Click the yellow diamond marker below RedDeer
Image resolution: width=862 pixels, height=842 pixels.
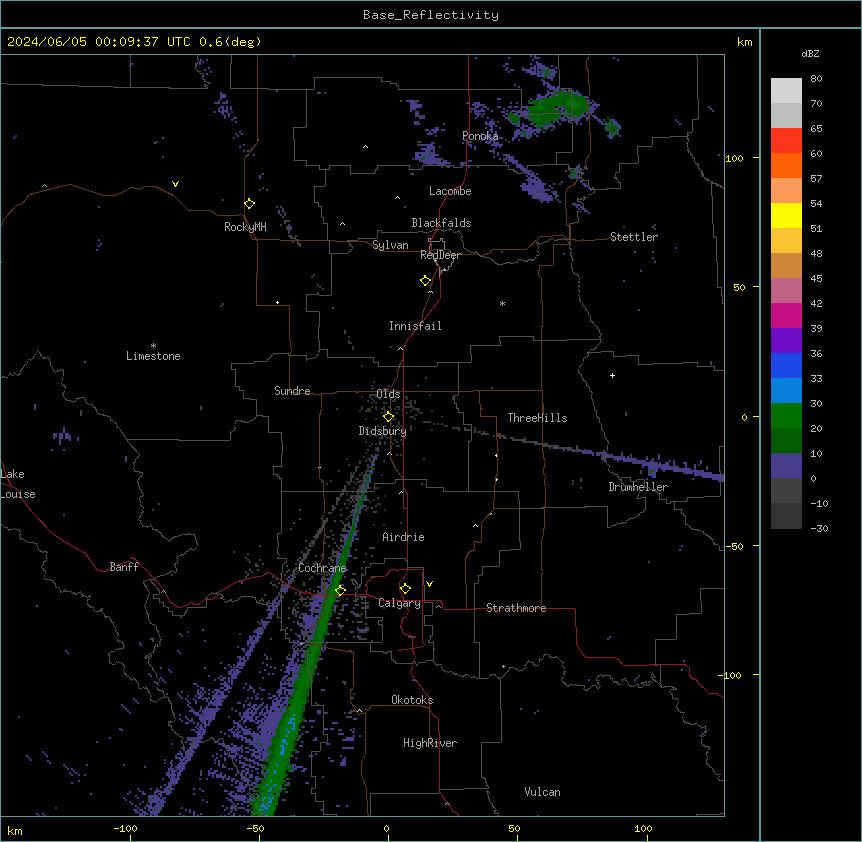tap(426, 281)
